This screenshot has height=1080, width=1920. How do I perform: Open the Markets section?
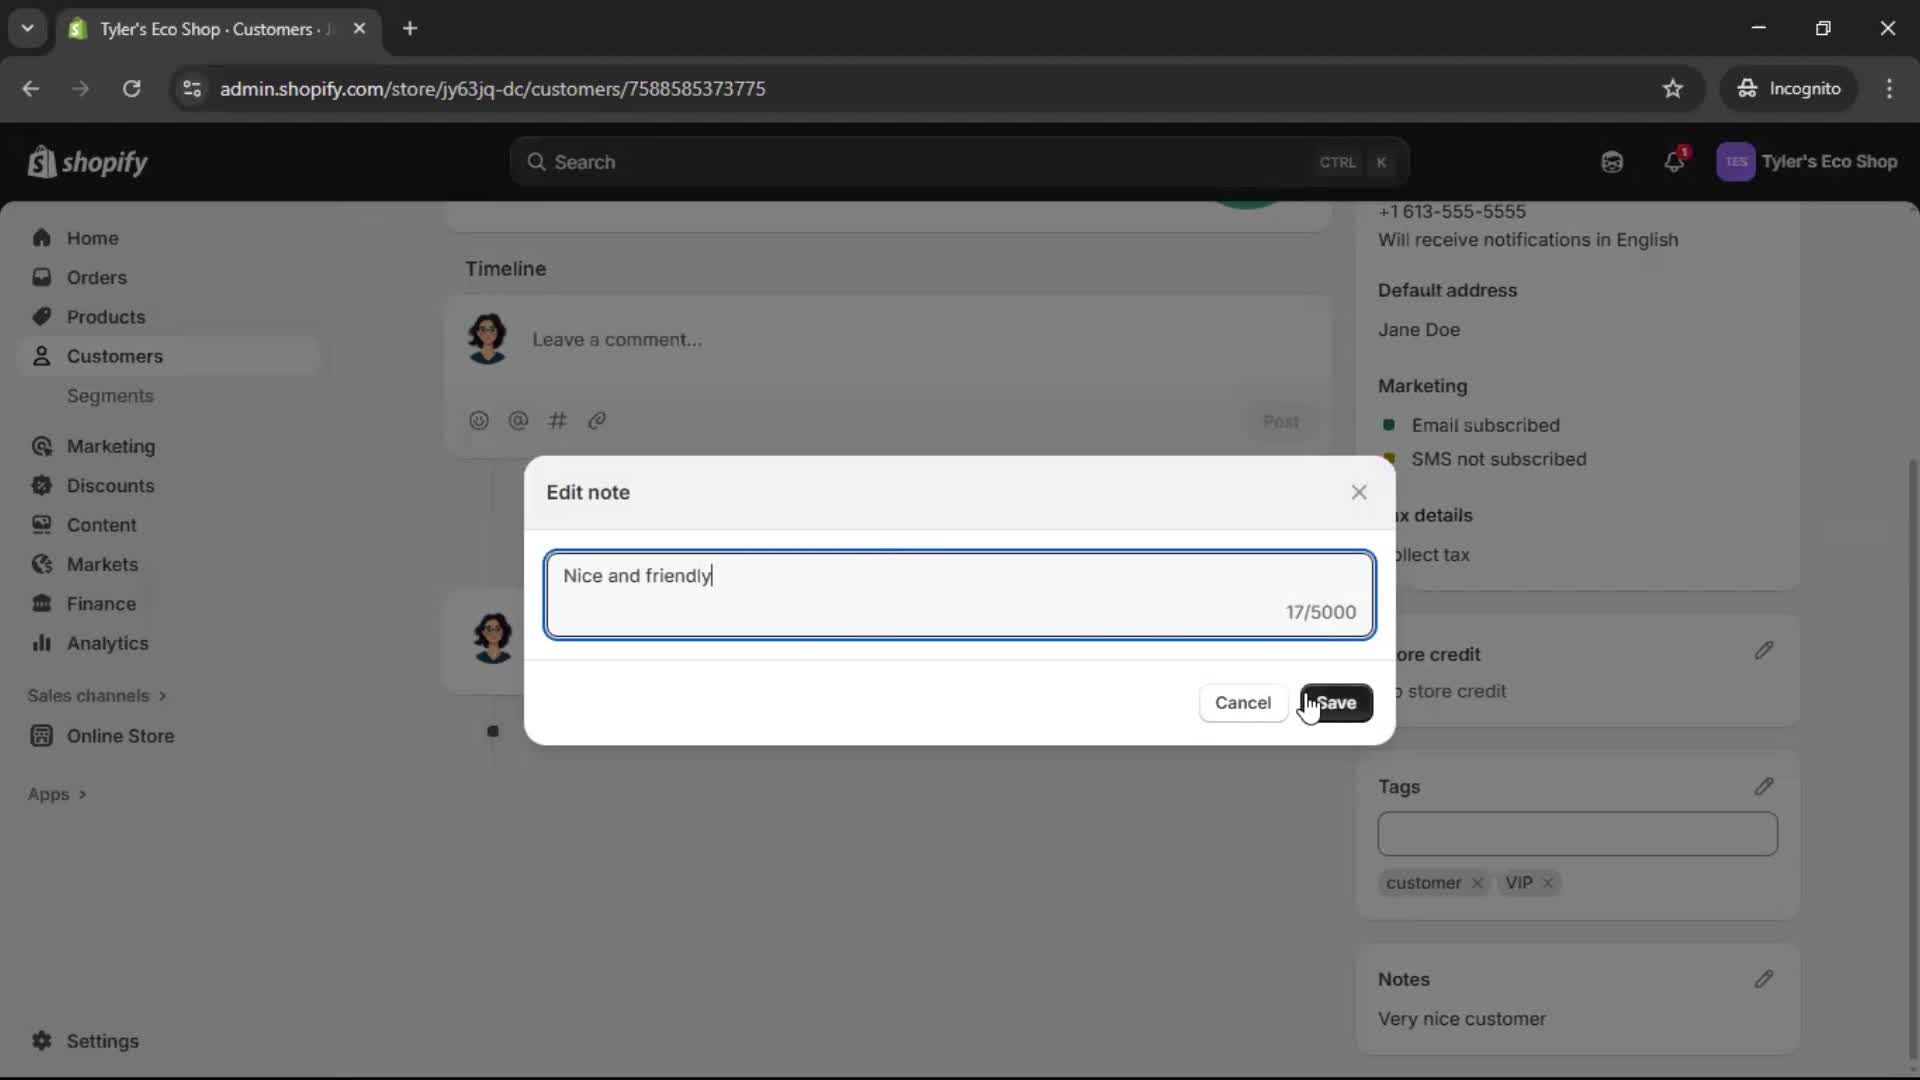pos(102,564)
